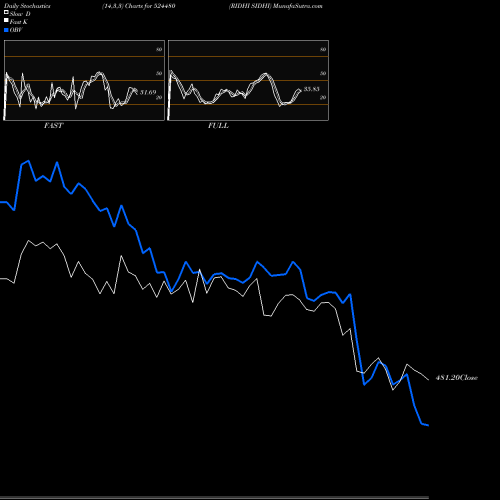
Task: Open the FAST stochastic chart panel
Action: (x=84, y=80)
